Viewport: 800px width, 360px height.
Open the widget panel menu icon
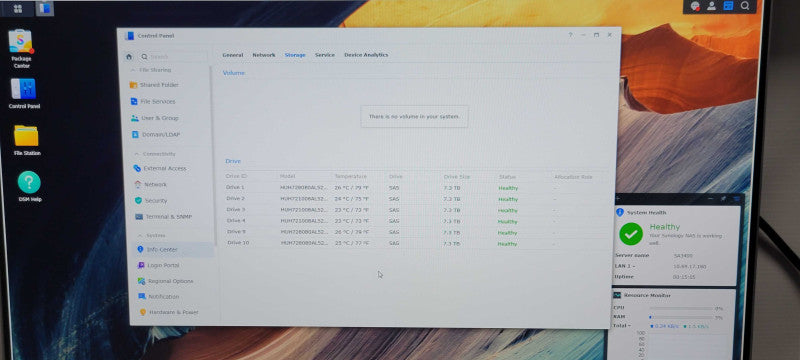point(736,198)
